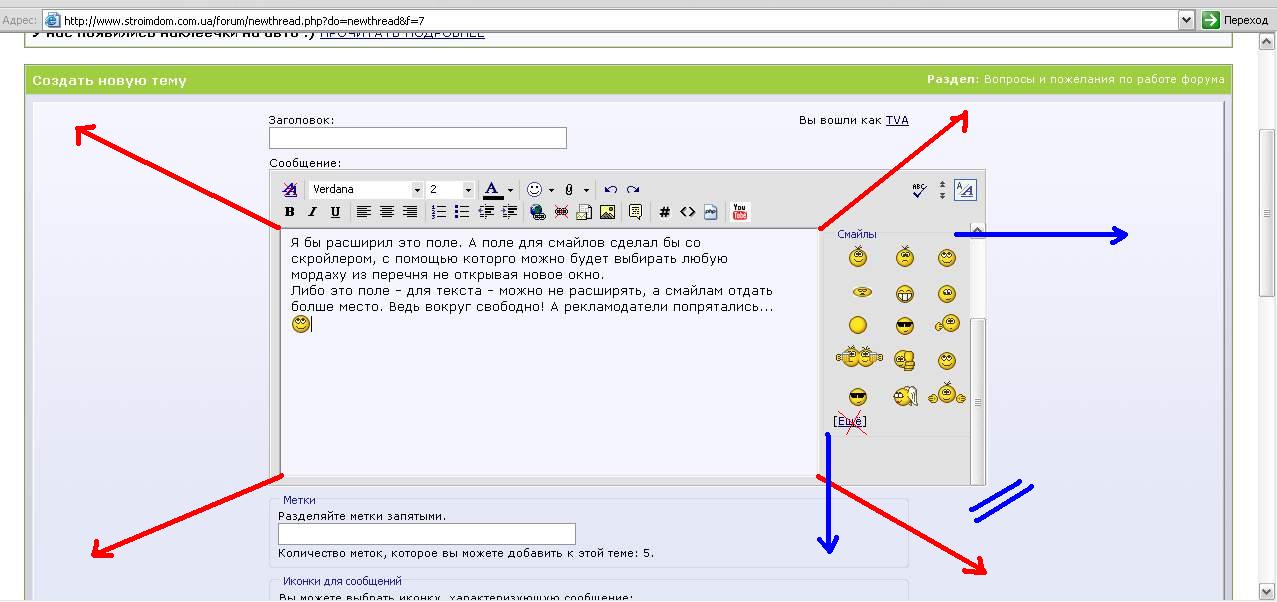Apply underline formatting
The image size is (1277, 602).
coord(335,212)
